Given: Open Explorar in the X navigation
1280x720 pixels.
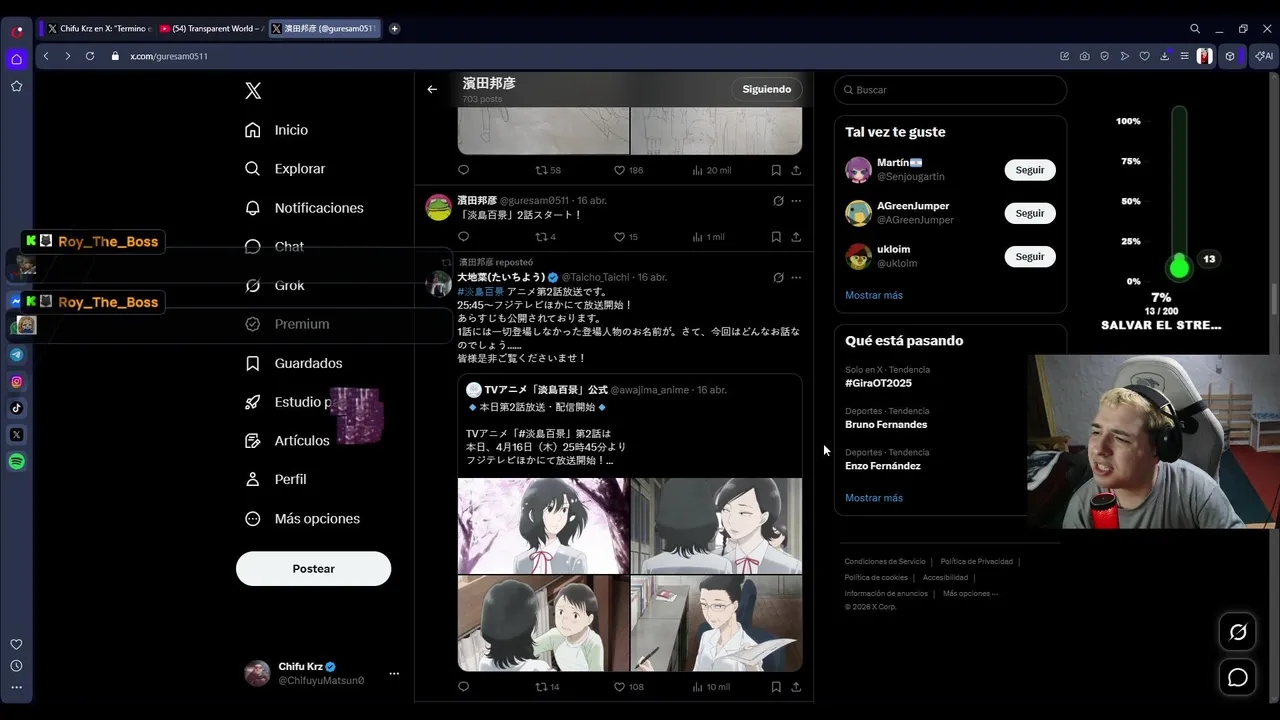Looking at the screenshot, I should 285,169.
